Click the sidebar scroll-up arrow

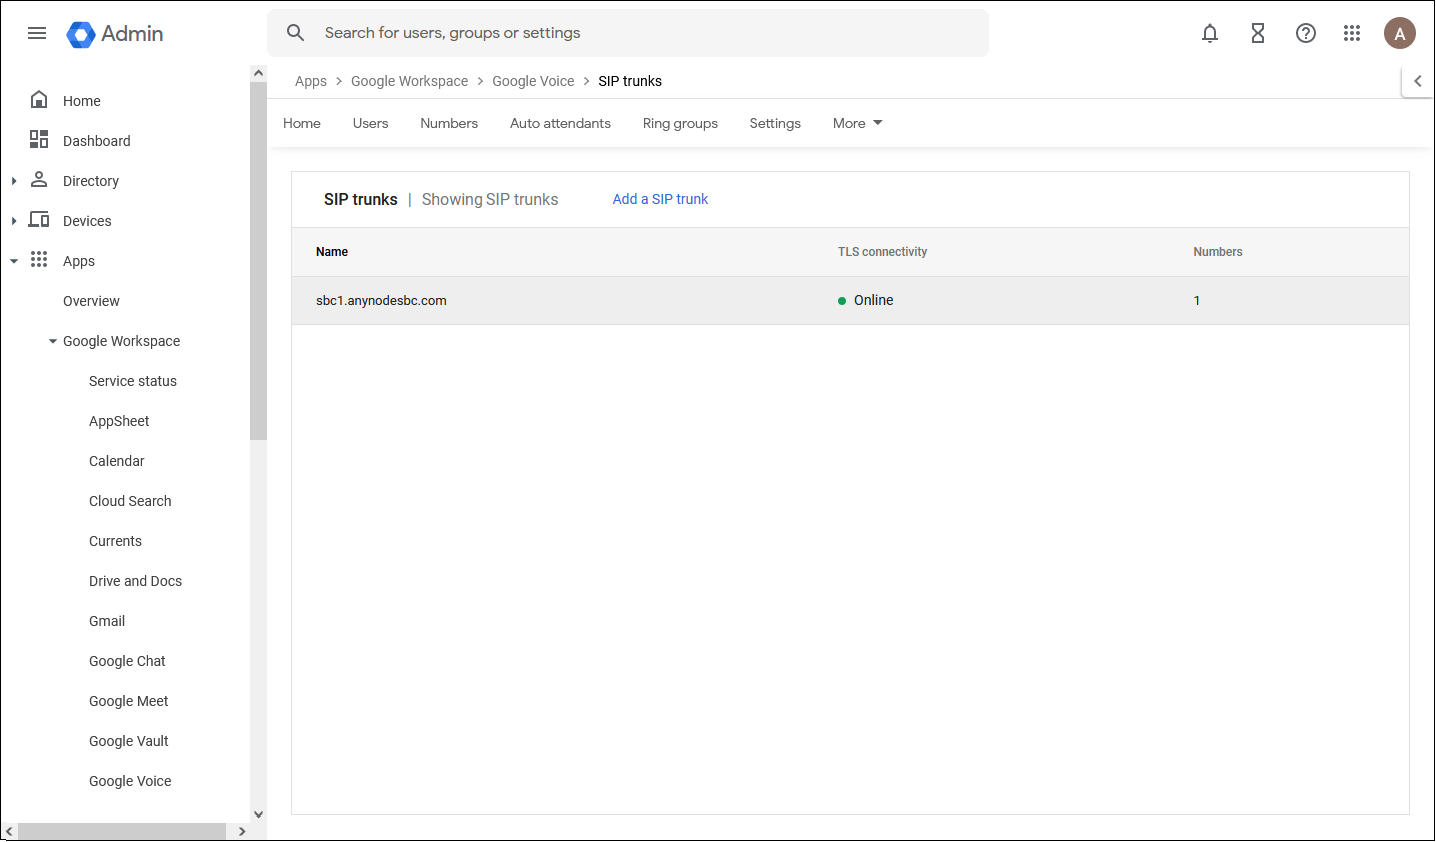coord(258,73)
